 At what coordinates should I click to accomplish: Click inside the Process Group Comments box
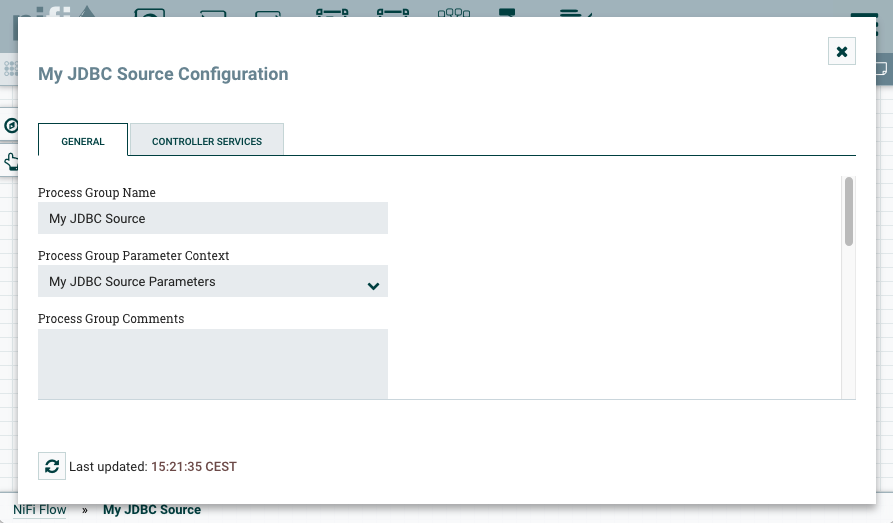pyautogui.click(x=212, y=364)
